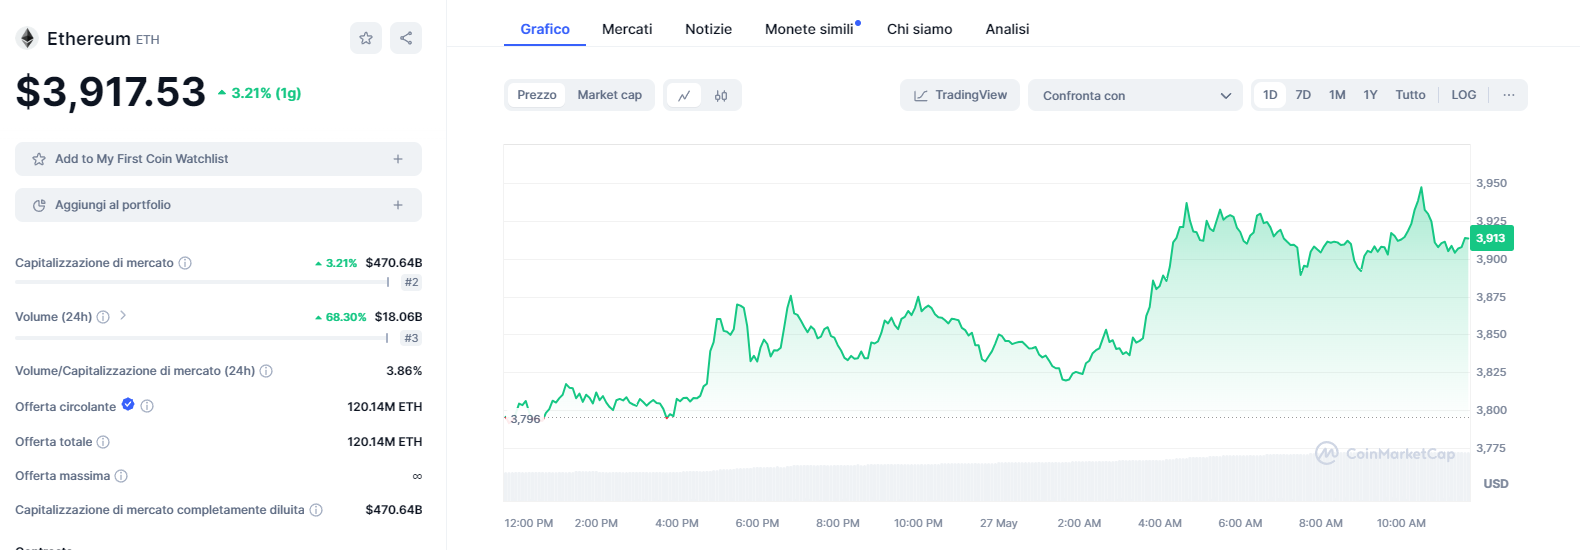Click info icon beside Offerta massima
The width and height of the screenshot is (1580, 550).
click(121, 476)
